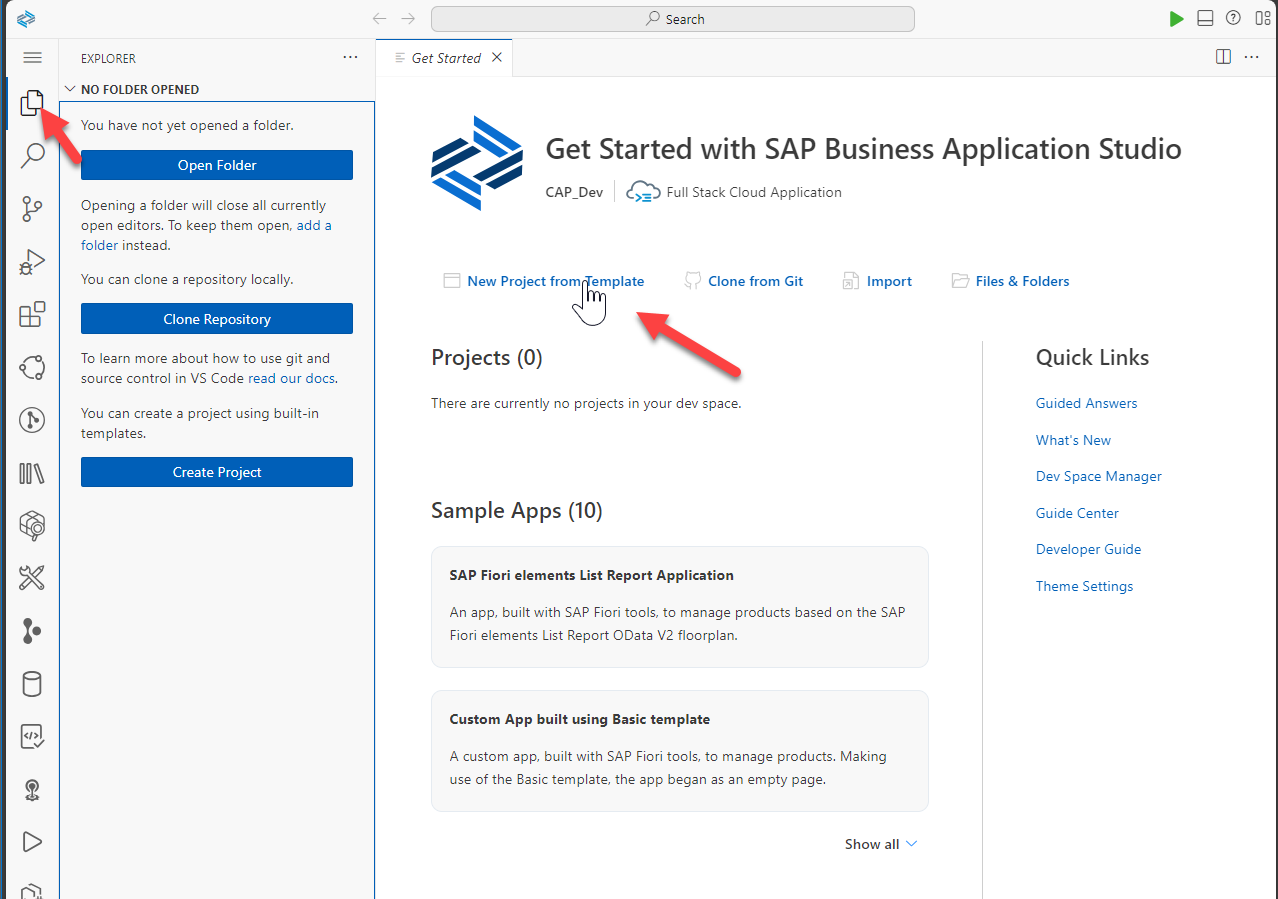Open the database cylinder icon

(32, 684)
